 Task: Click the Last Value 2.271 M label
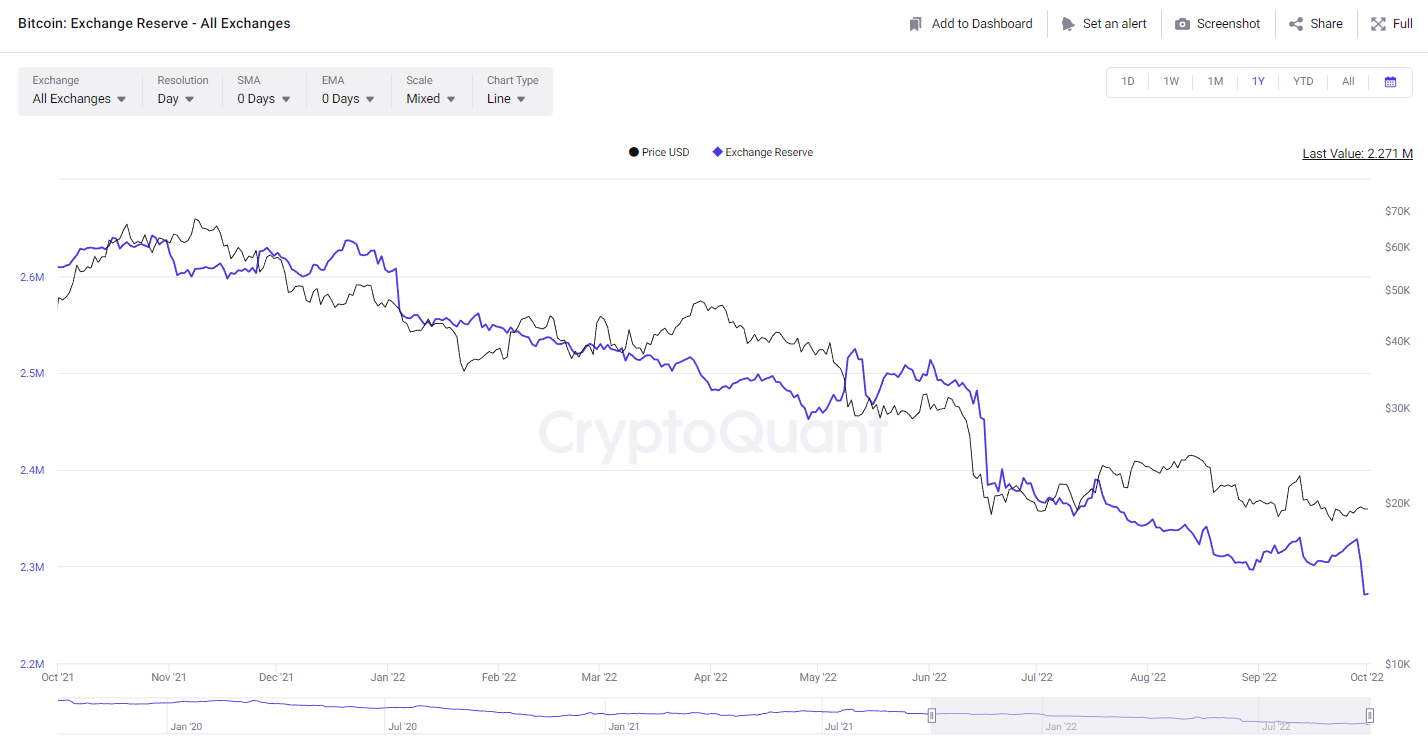[x=1357, y=154]
